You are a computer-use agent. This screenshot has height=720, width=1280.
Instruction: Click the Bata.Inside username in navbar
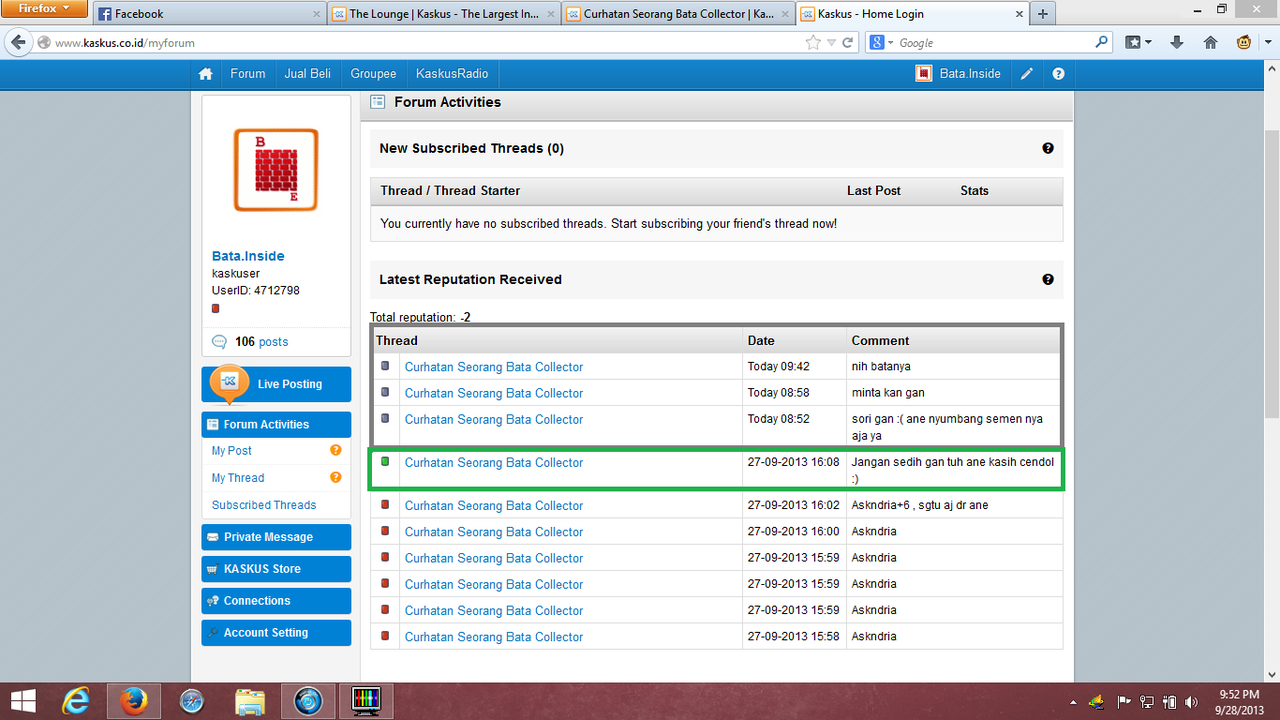970,74
